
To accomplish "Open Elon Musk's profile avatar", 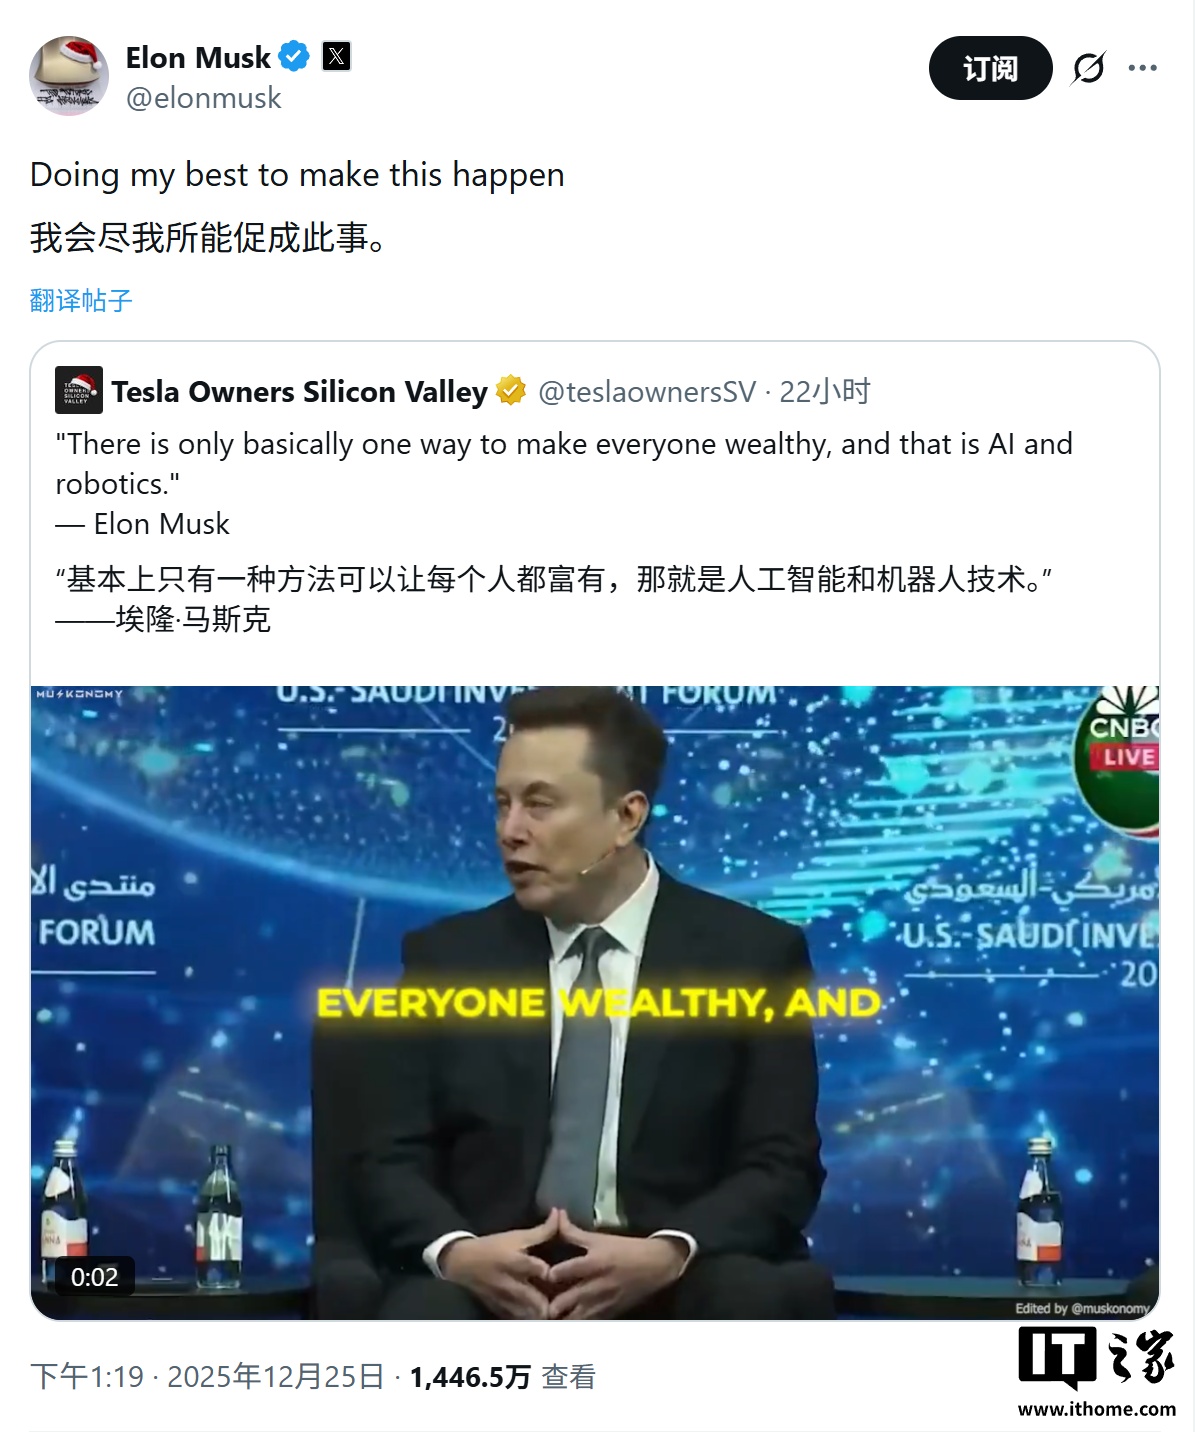I will click(x=69, y=76).
